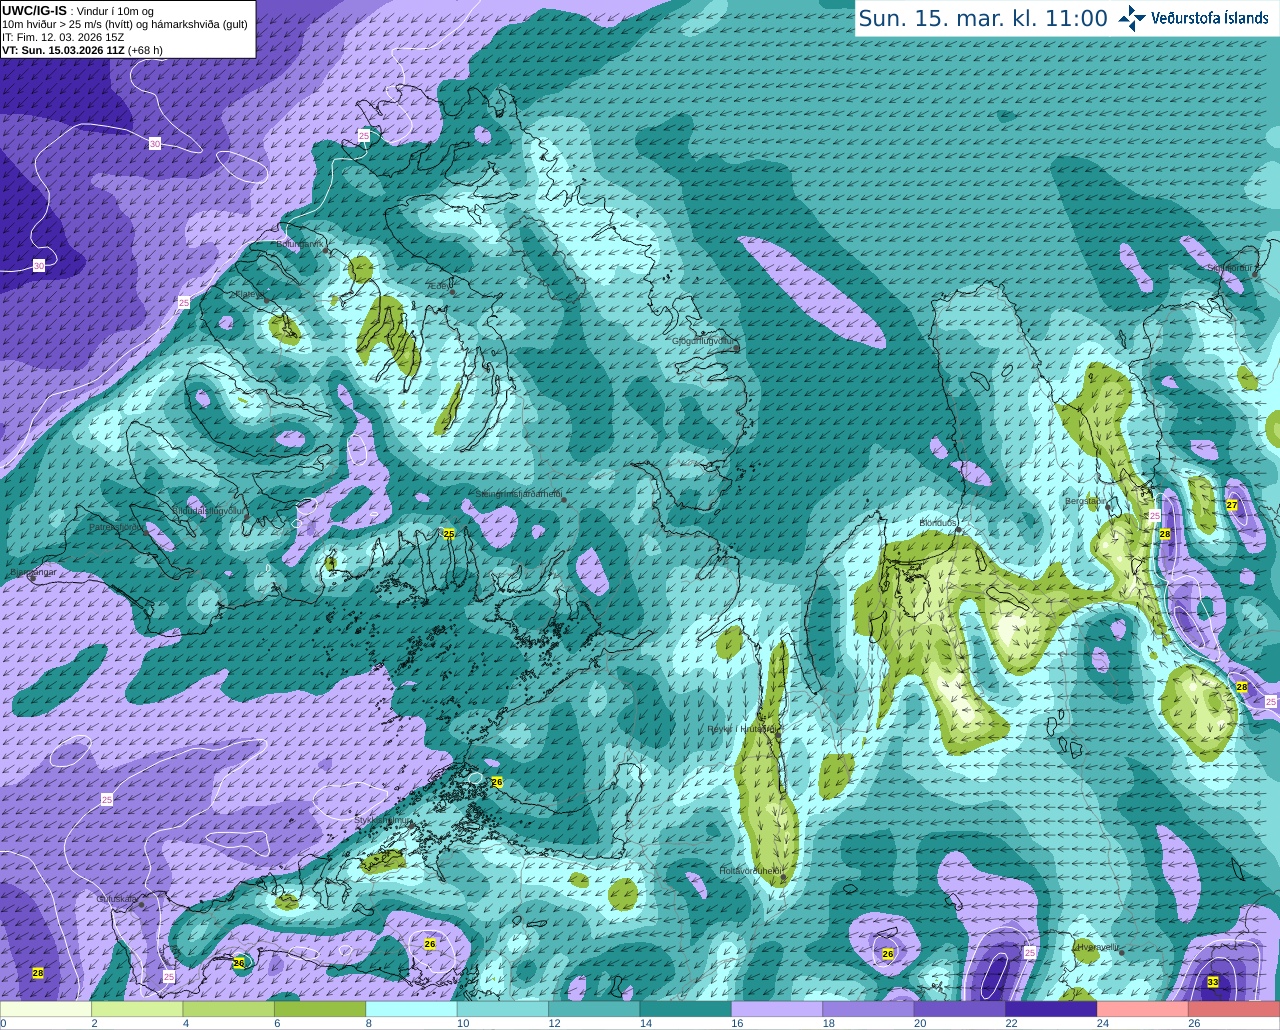Click the '10m hviður > 25 m/s' description line
Image resolution: width=1280 pixels, height=1030 pixels.
tap(124, 24)
